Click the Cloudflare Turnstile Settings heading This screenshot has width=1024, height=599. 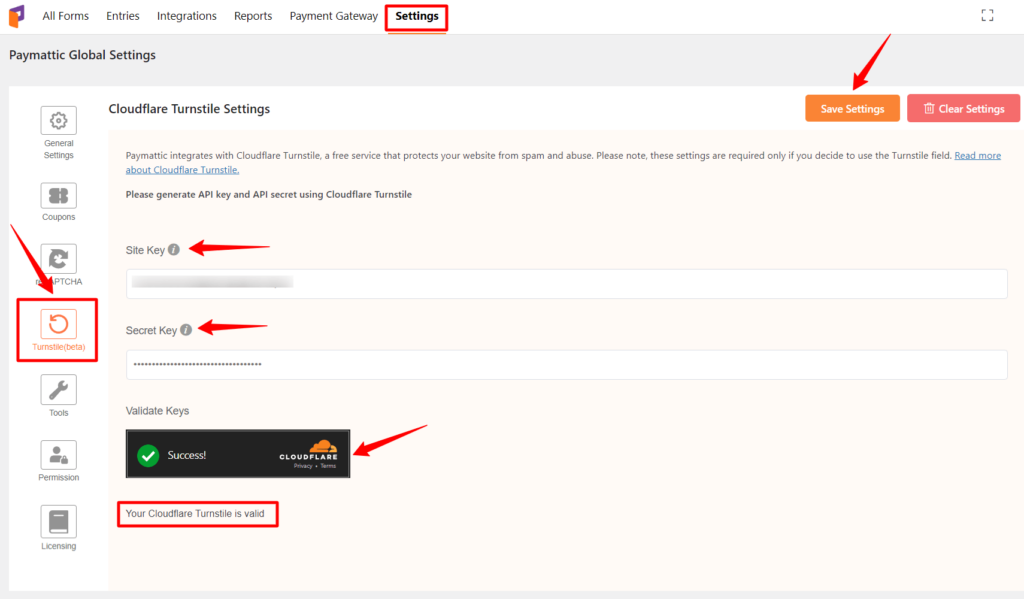pos(189,109)
